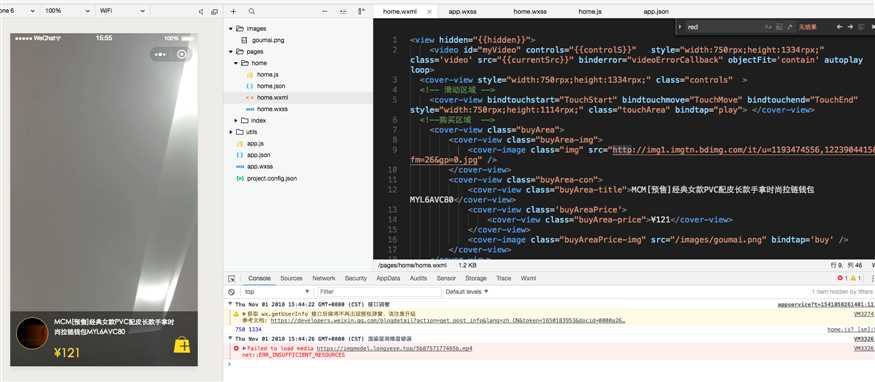
Task: Switch to the Trace devtools tab
Action: pyautogui.click(x=503, y=278)
